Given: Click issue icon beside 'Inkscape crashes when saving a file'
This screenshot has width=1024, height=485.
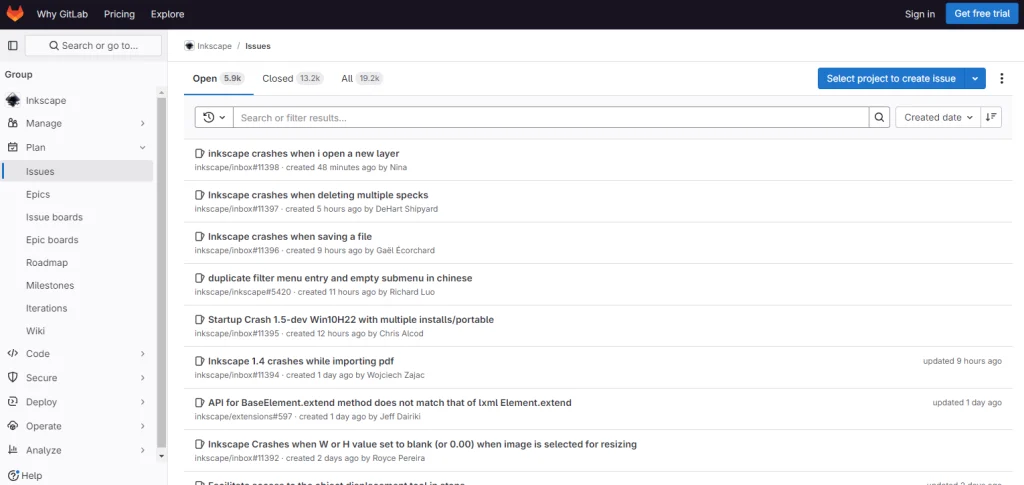Looking at the screenshot, I should [200, 237].
